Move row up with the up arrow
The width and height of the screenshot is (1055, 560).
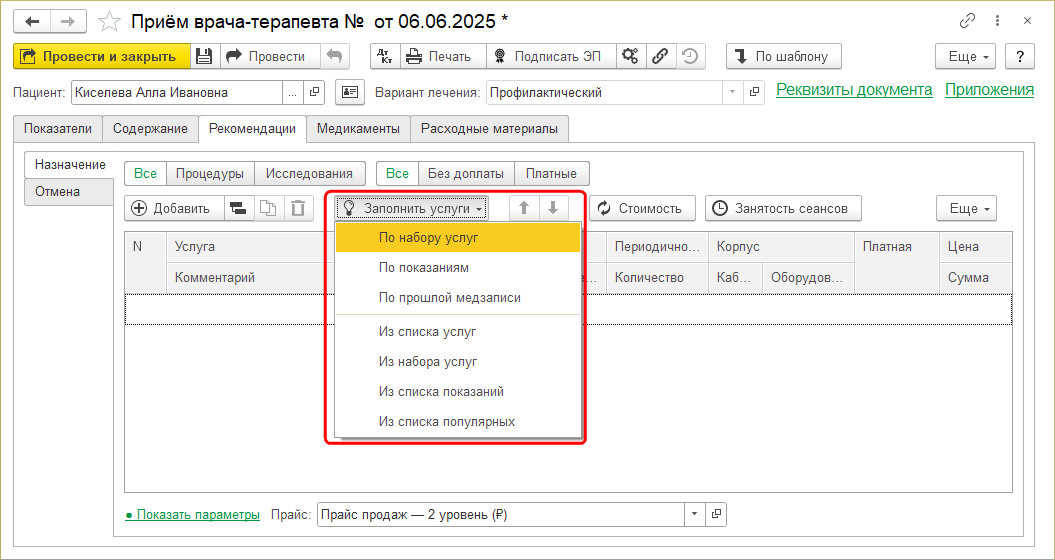pyautogui.click(x=524, y=209)
